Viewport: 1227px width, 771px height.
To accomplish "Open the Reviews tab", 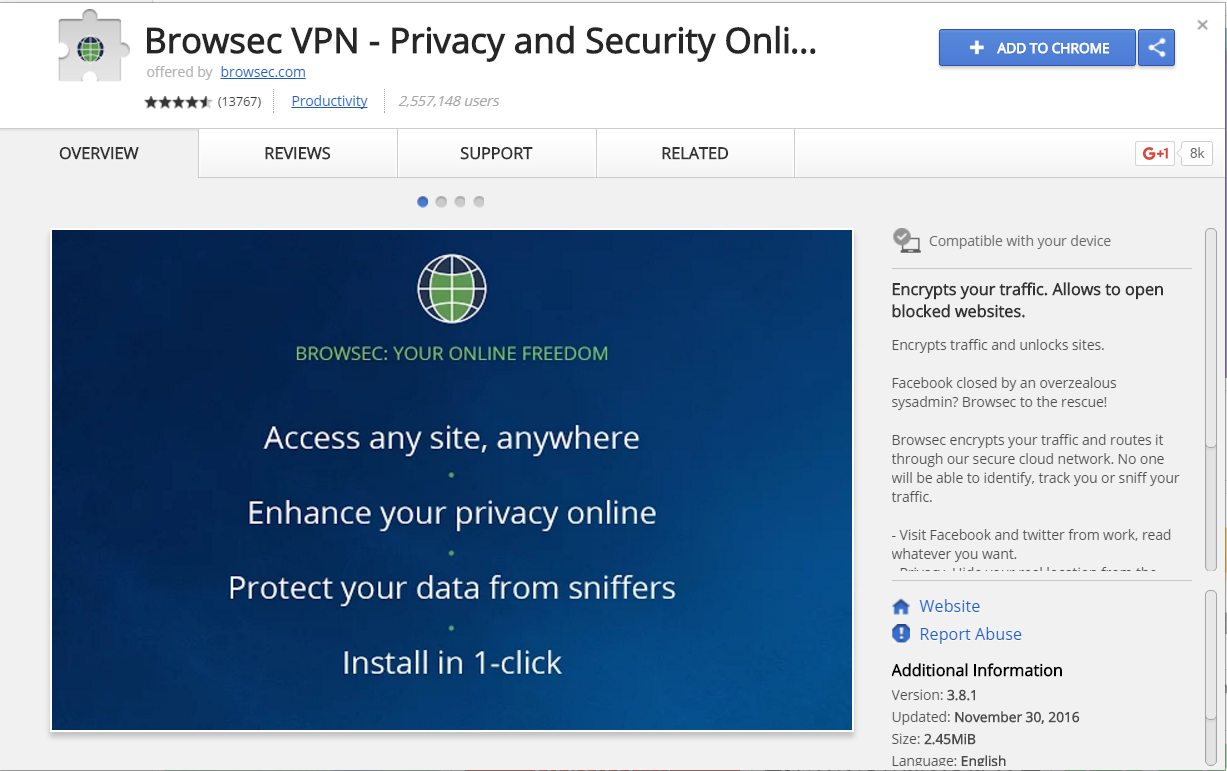I will tap(298, 154).
